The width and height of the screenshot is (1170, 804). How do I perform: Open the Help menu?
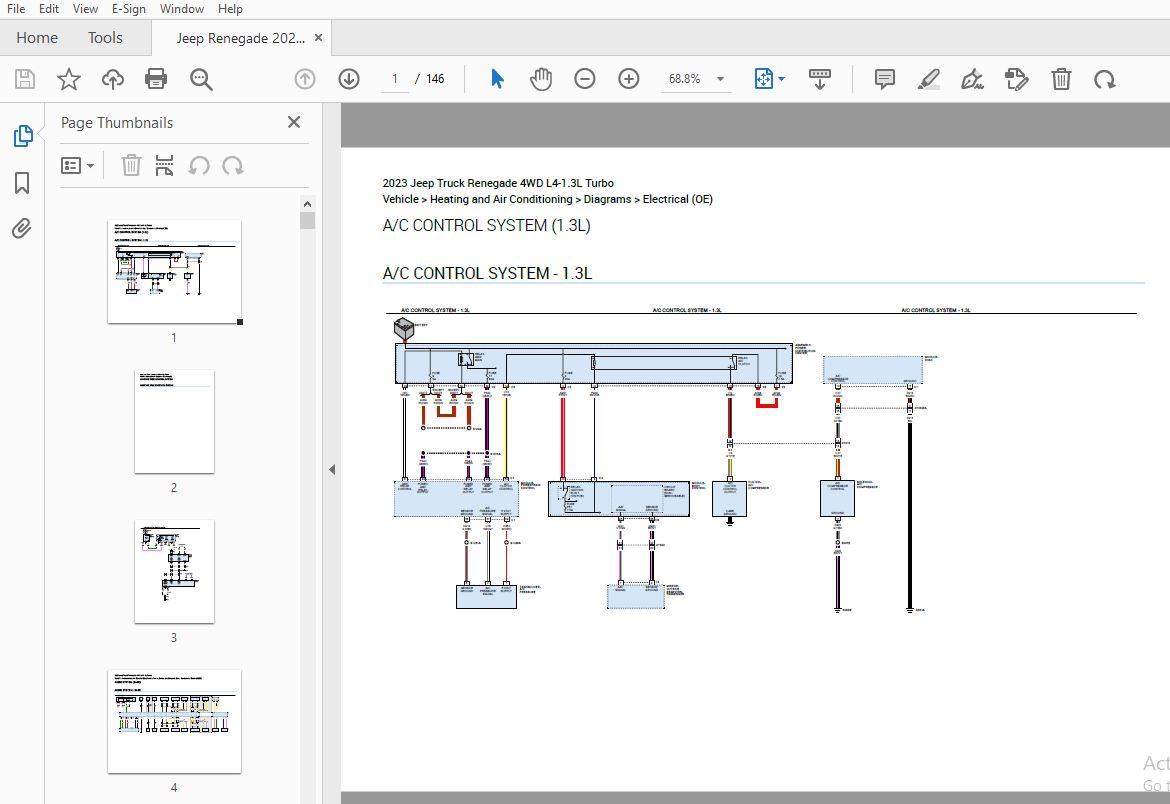click(x=230, y=9)
